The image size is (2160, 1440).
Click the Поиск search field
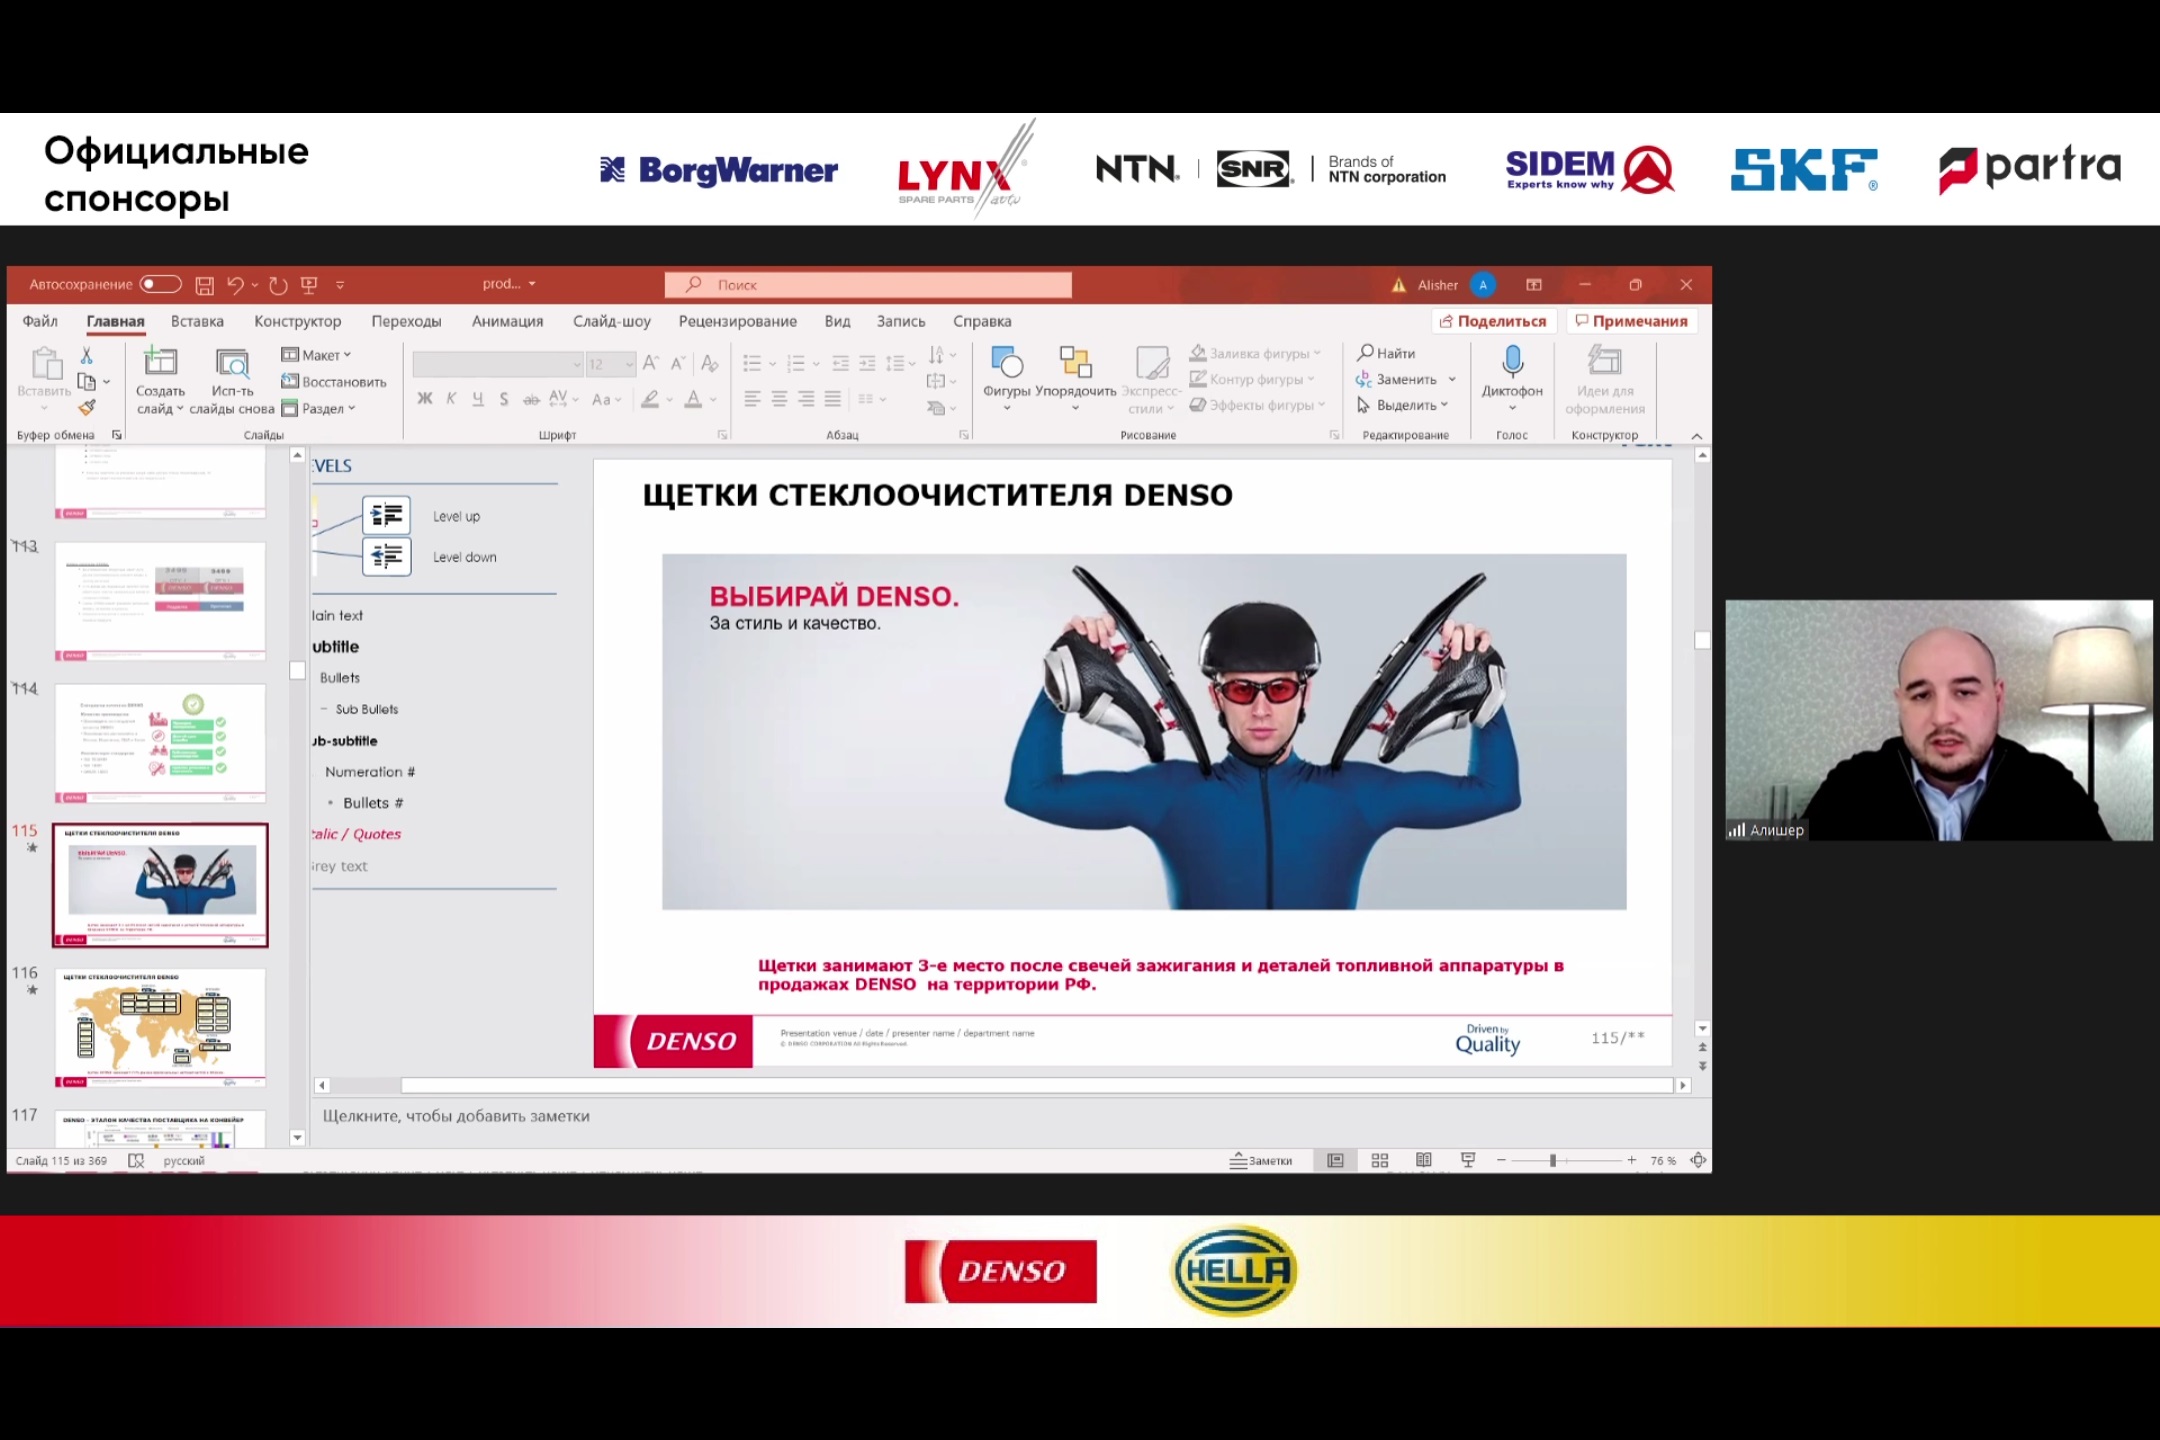click(868, 285)
